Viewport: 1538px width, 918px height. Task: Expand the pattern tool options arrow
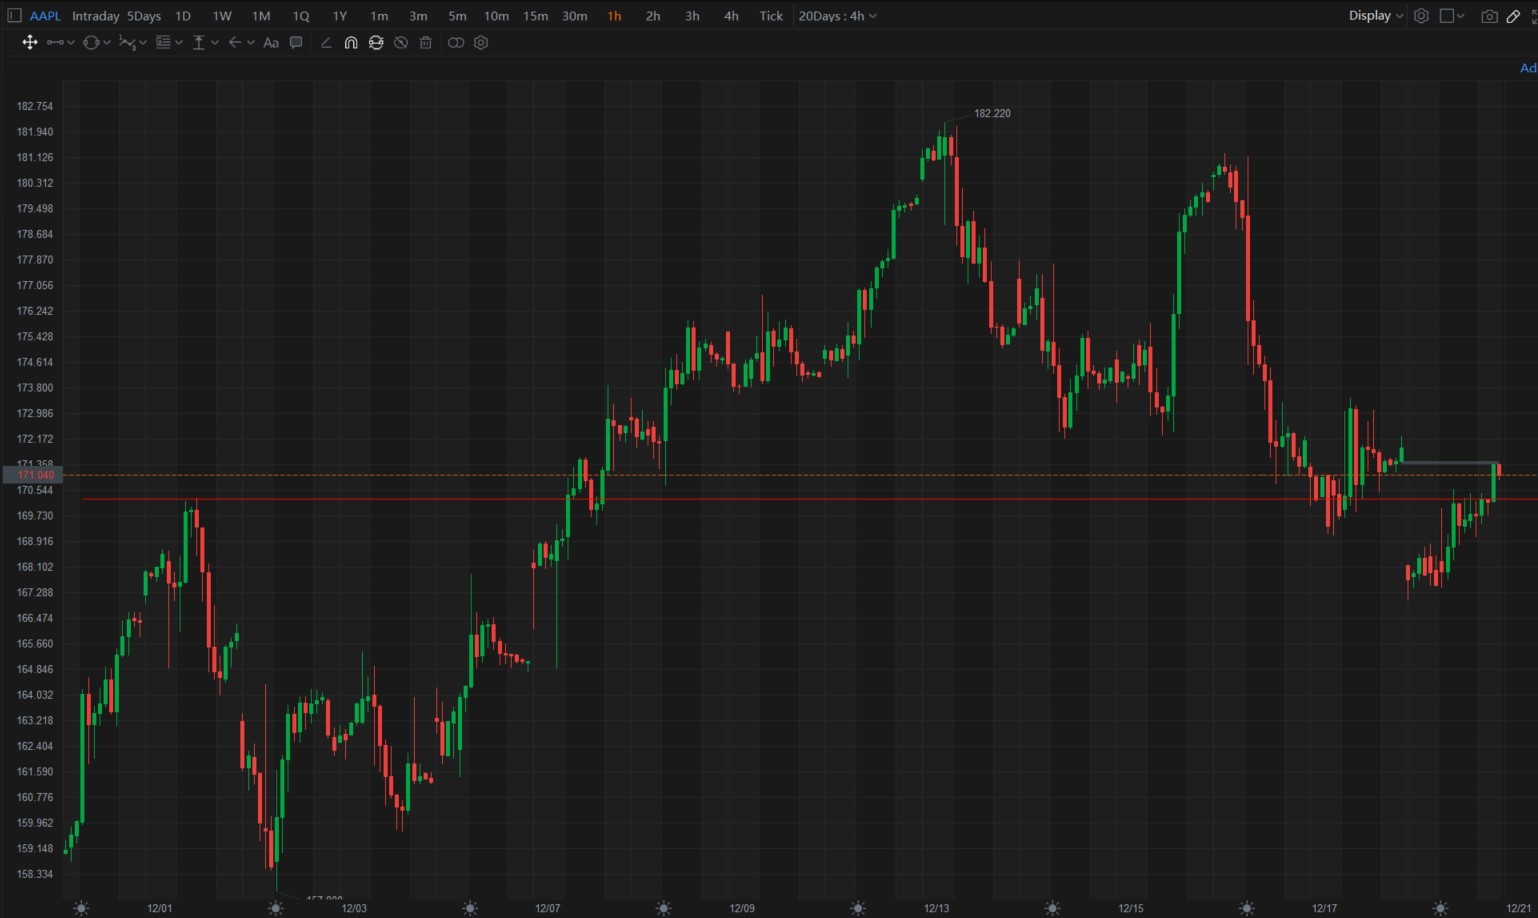[143, 42]
